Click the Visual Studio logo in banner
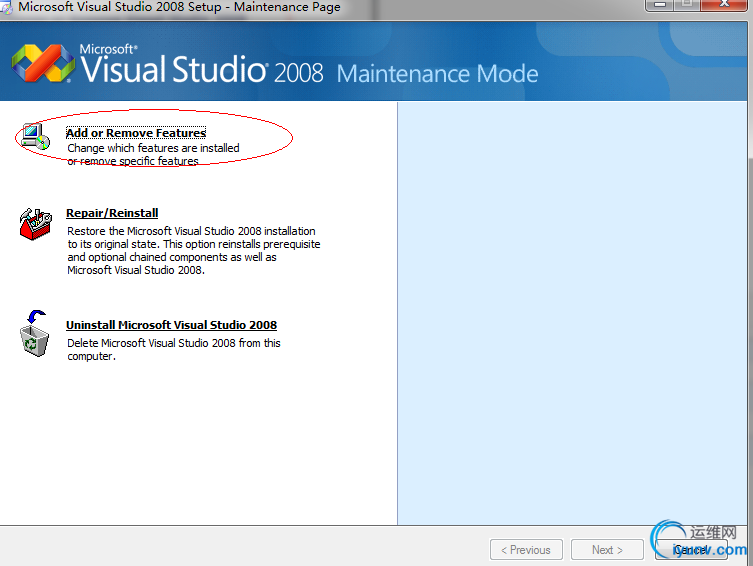Viewport: 753px width, 566px height. [43, 63]
